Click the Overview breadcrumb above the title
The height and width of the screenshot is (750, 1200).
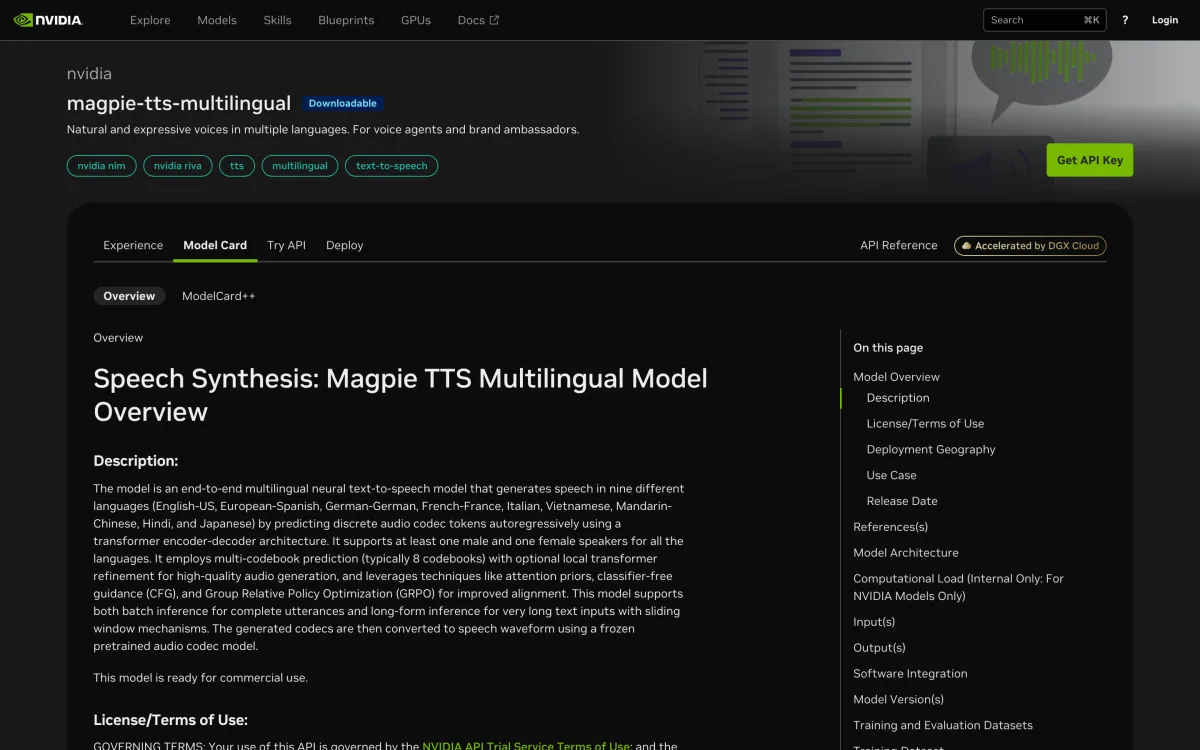pyautogui.click(x=118, y=338)
